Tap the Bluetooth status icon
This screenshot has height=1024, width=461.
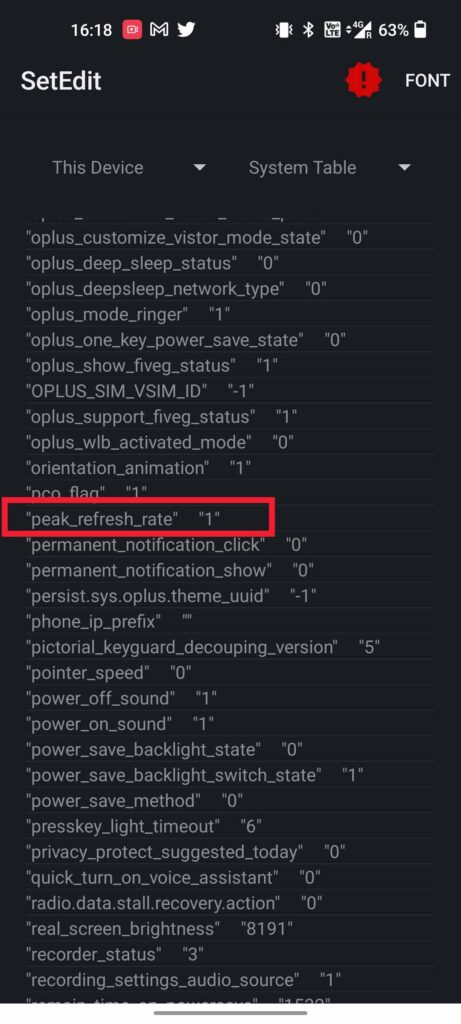point(308,30)
